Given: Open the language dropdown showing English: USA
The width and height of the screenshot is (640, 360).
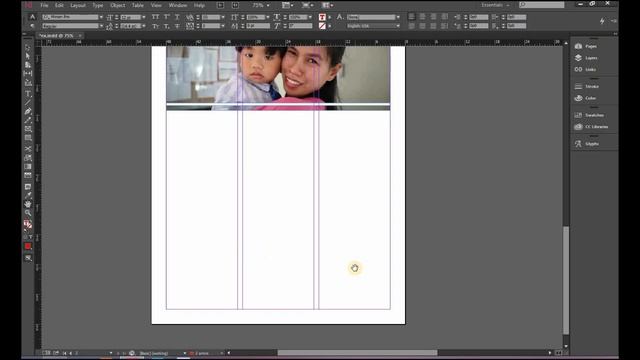Looking at the screenshot, I should coord(373,26).
